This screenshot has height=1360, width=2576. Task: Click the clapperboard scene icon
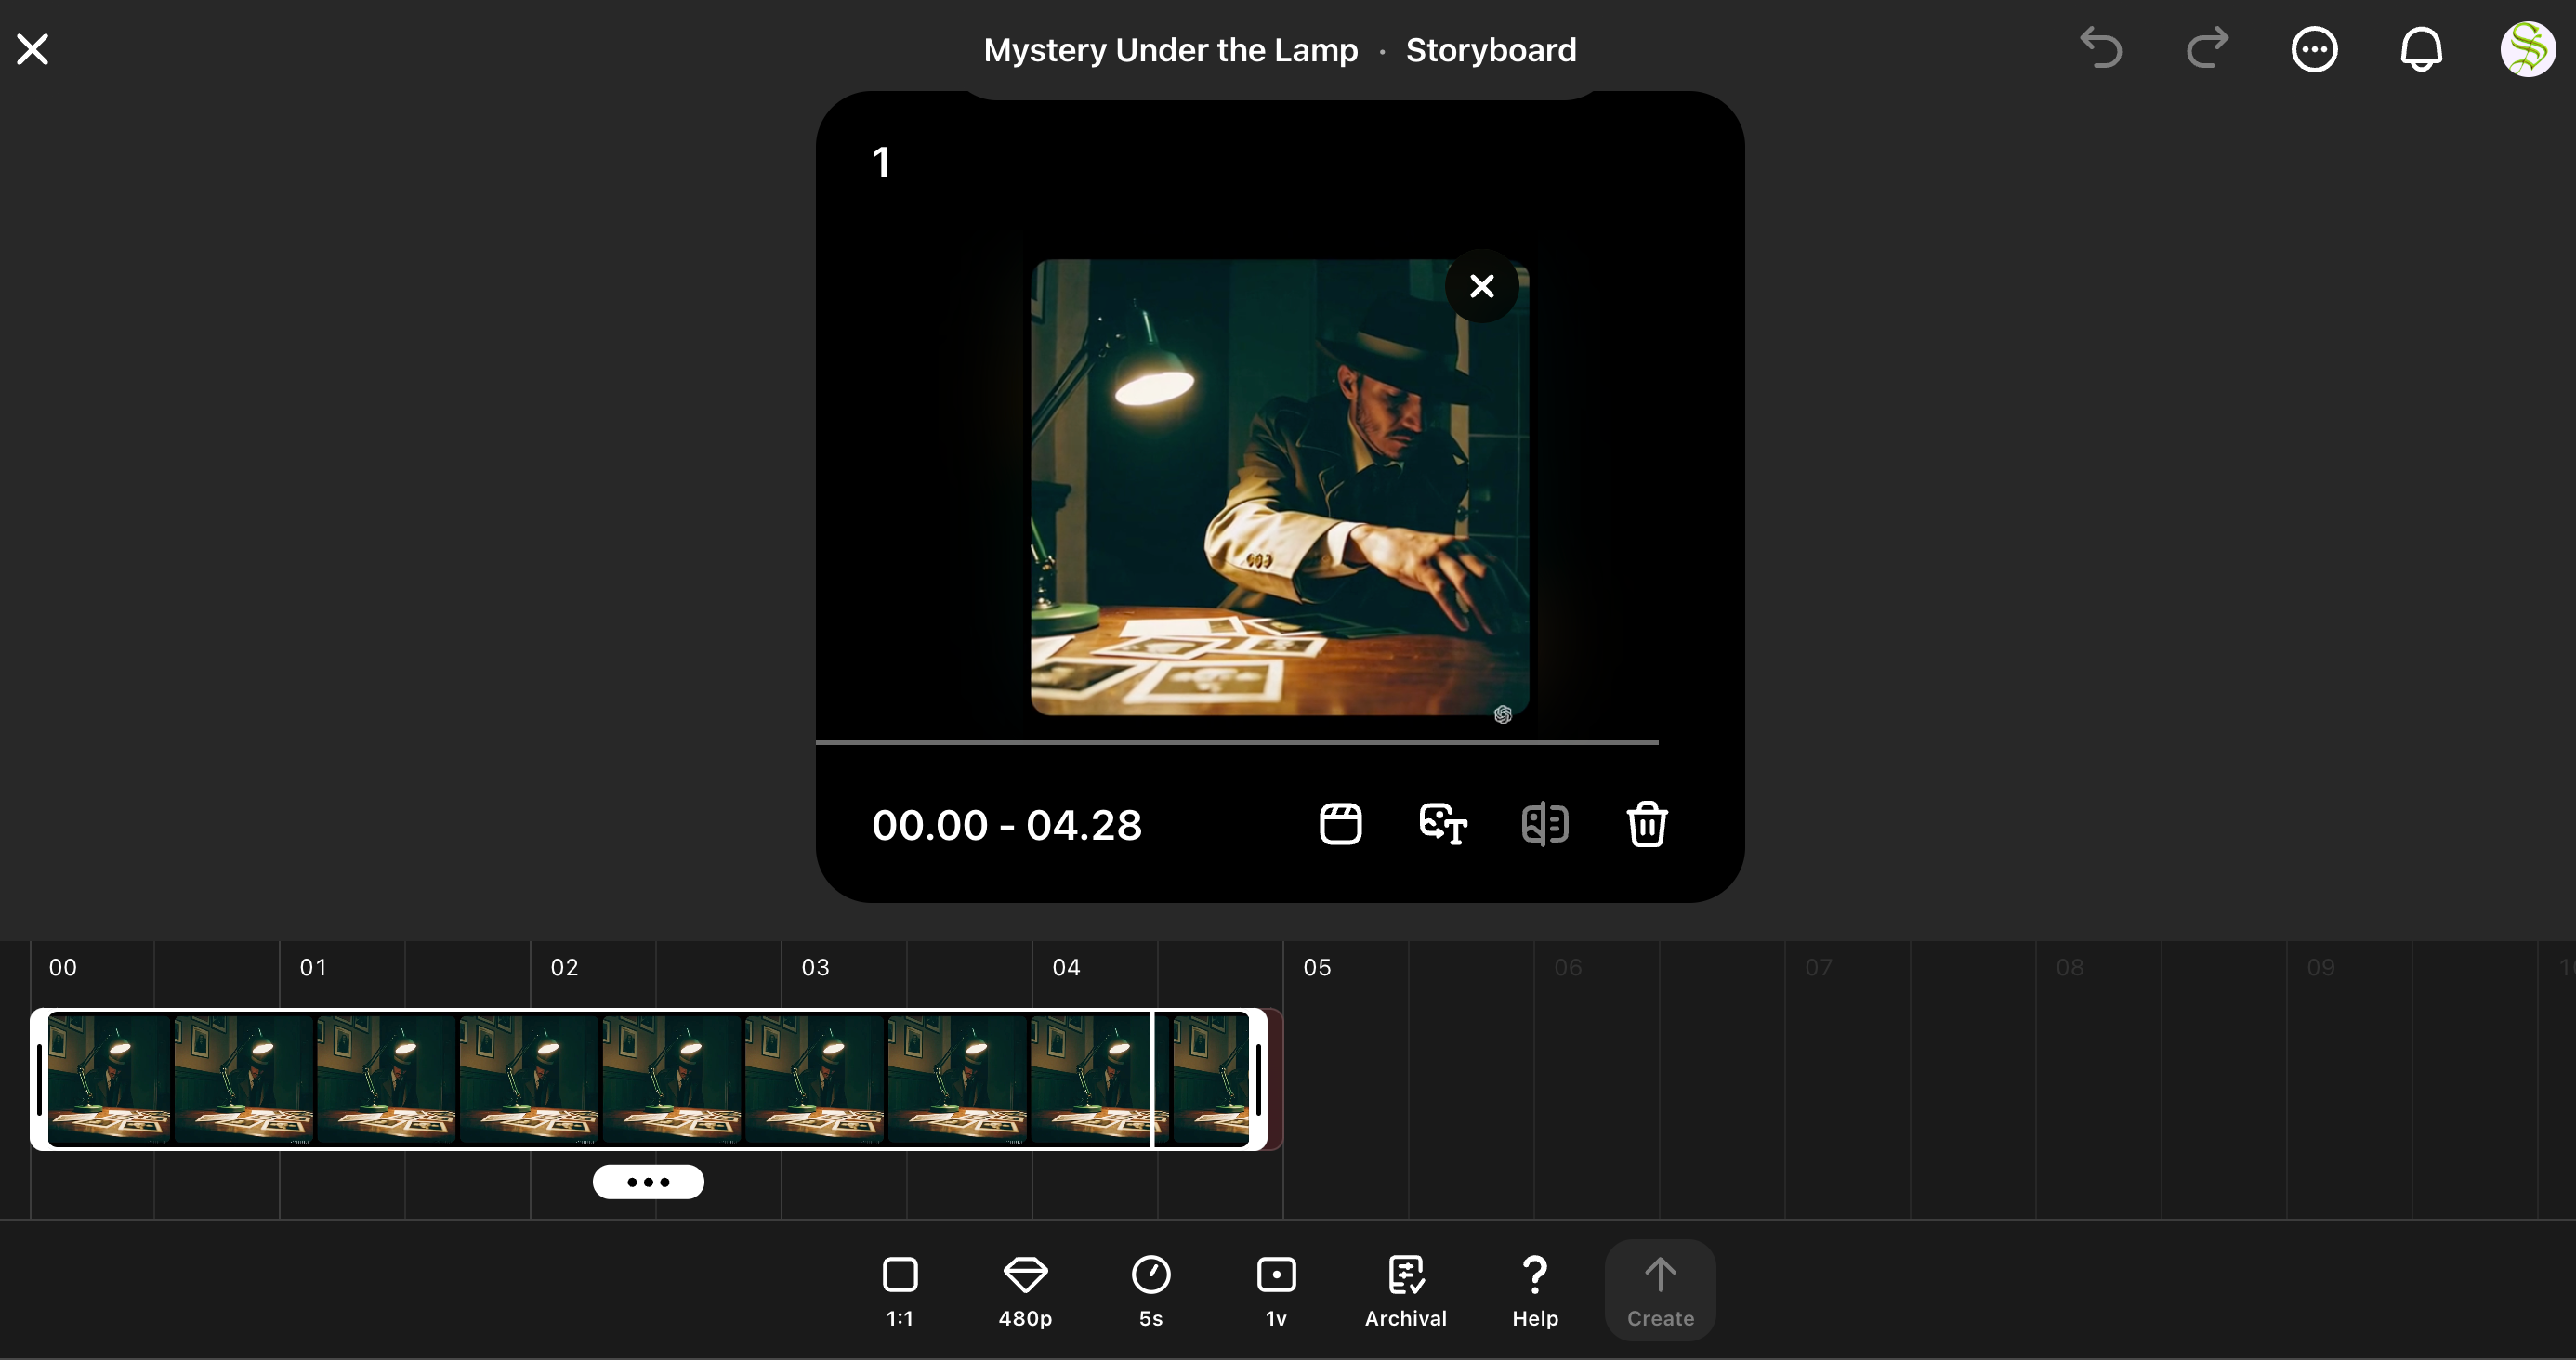pyautogui.click(x=1340, y=824)
